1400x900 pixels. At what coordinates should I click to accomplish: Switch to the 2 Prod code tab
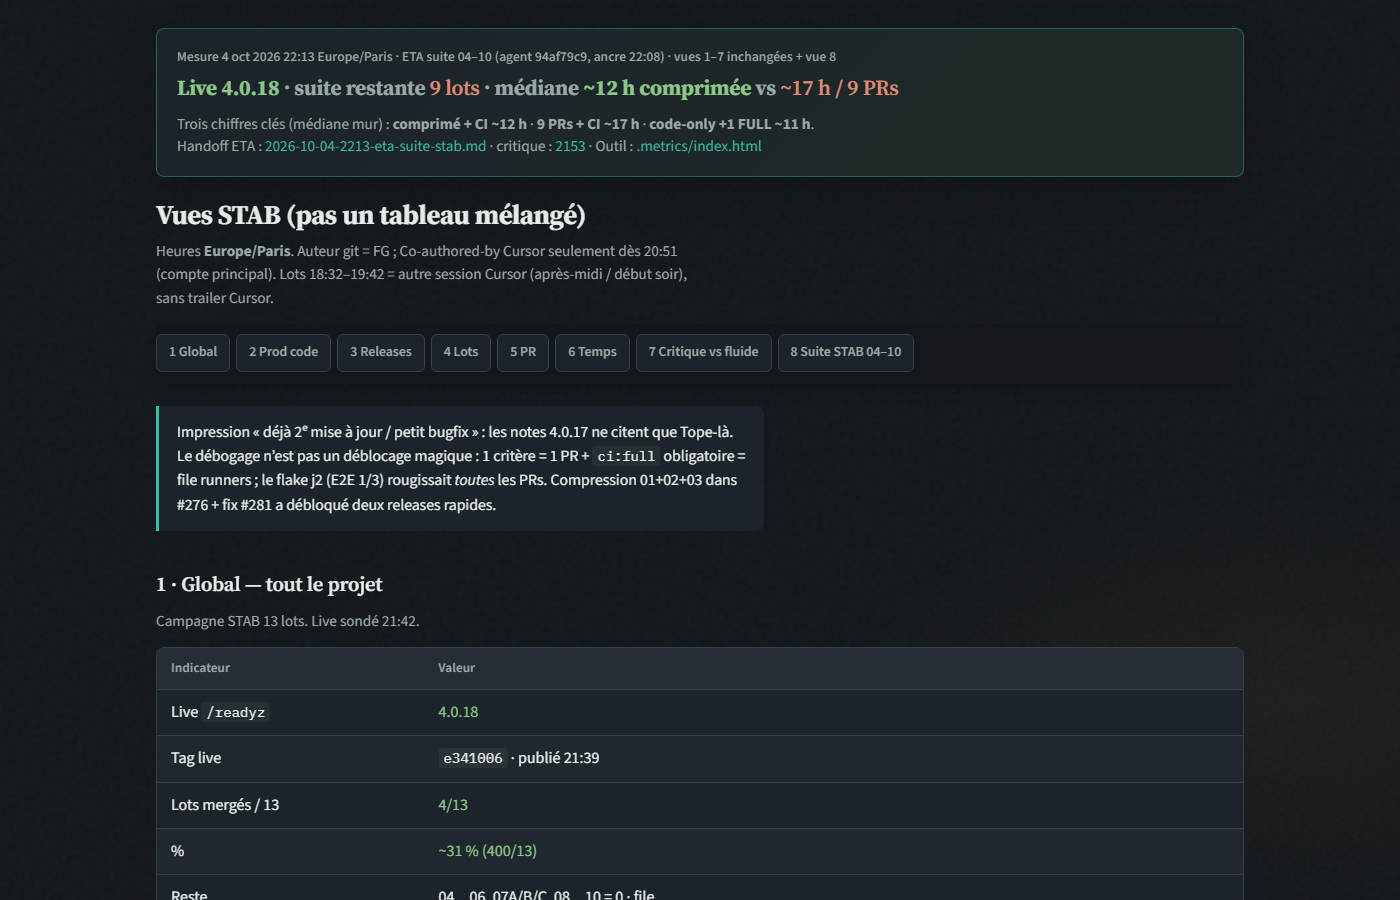pyautogui.click(x=283, y=352)
